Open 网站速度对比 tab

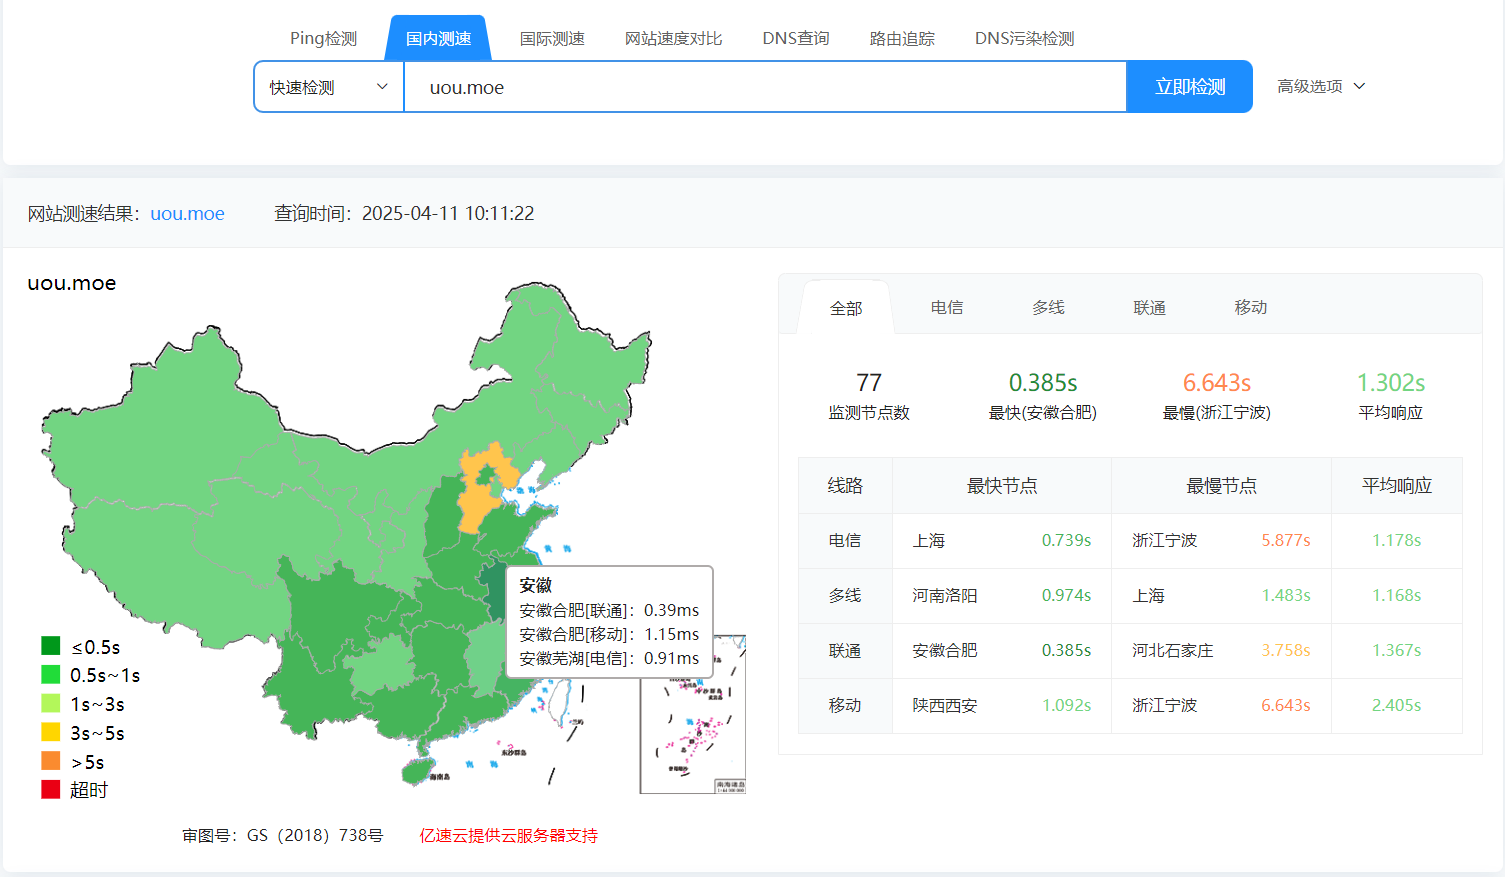click(x=673, y=38)
